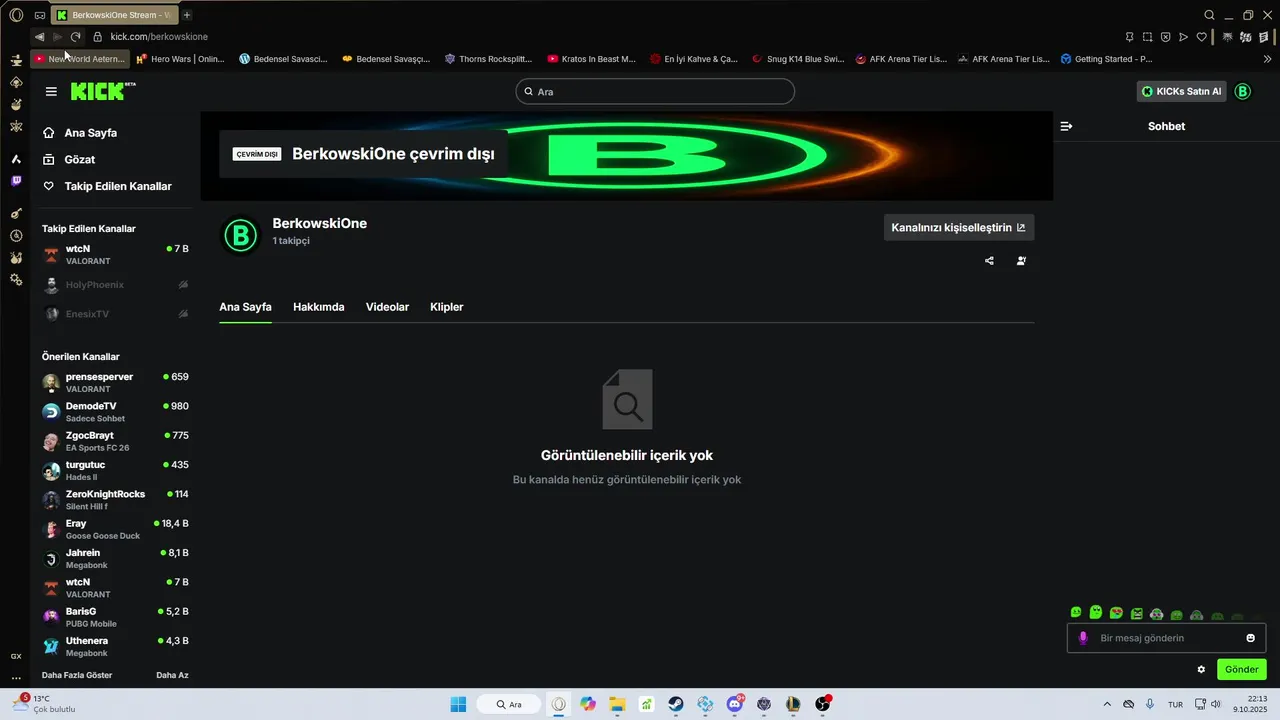Click the pin icon in address bar
This screenshot has height=720, width=1280.
(x=1129, y=37)
